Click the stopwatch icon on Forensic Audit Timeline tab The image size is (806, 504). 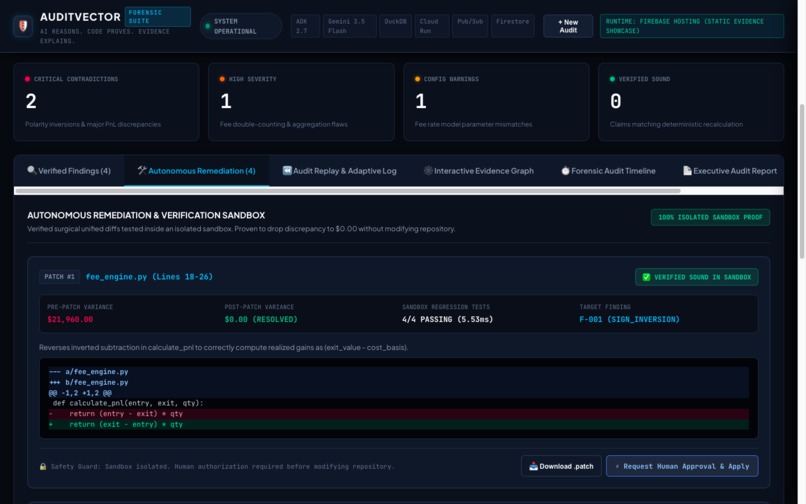pos(565,170)
